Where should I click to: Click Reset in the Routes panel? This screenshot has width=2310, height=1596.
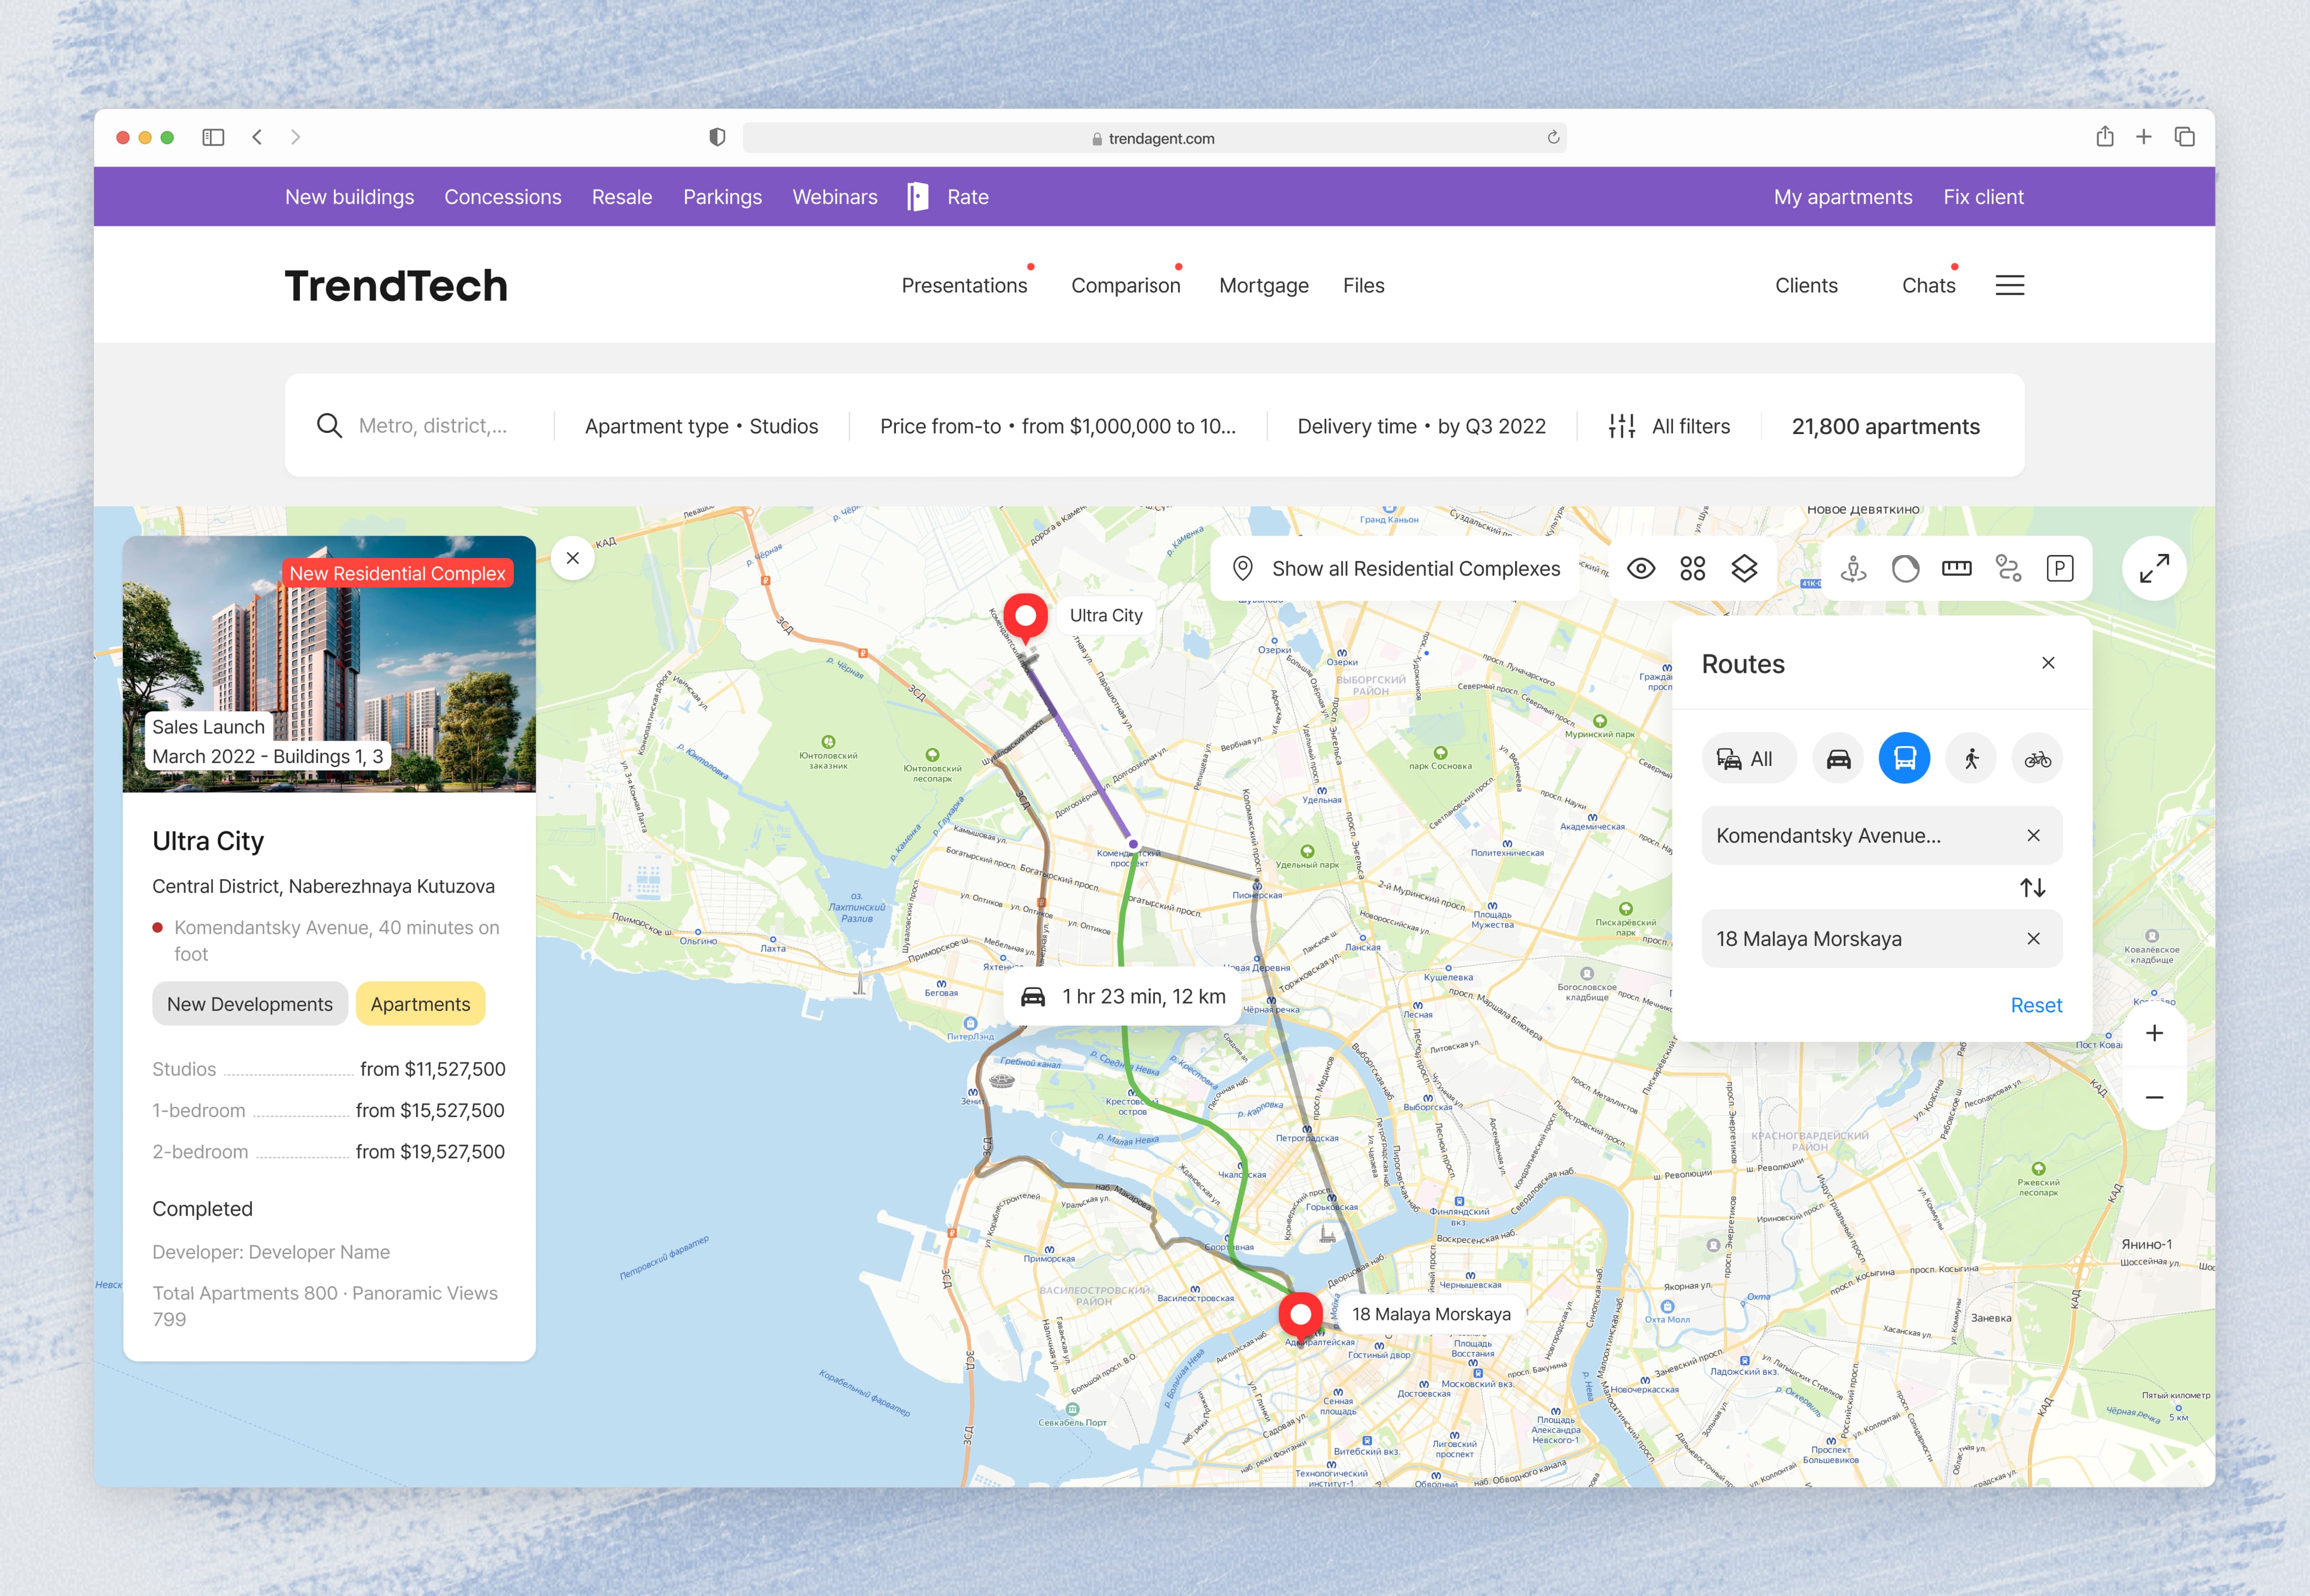[2036, 1005]
